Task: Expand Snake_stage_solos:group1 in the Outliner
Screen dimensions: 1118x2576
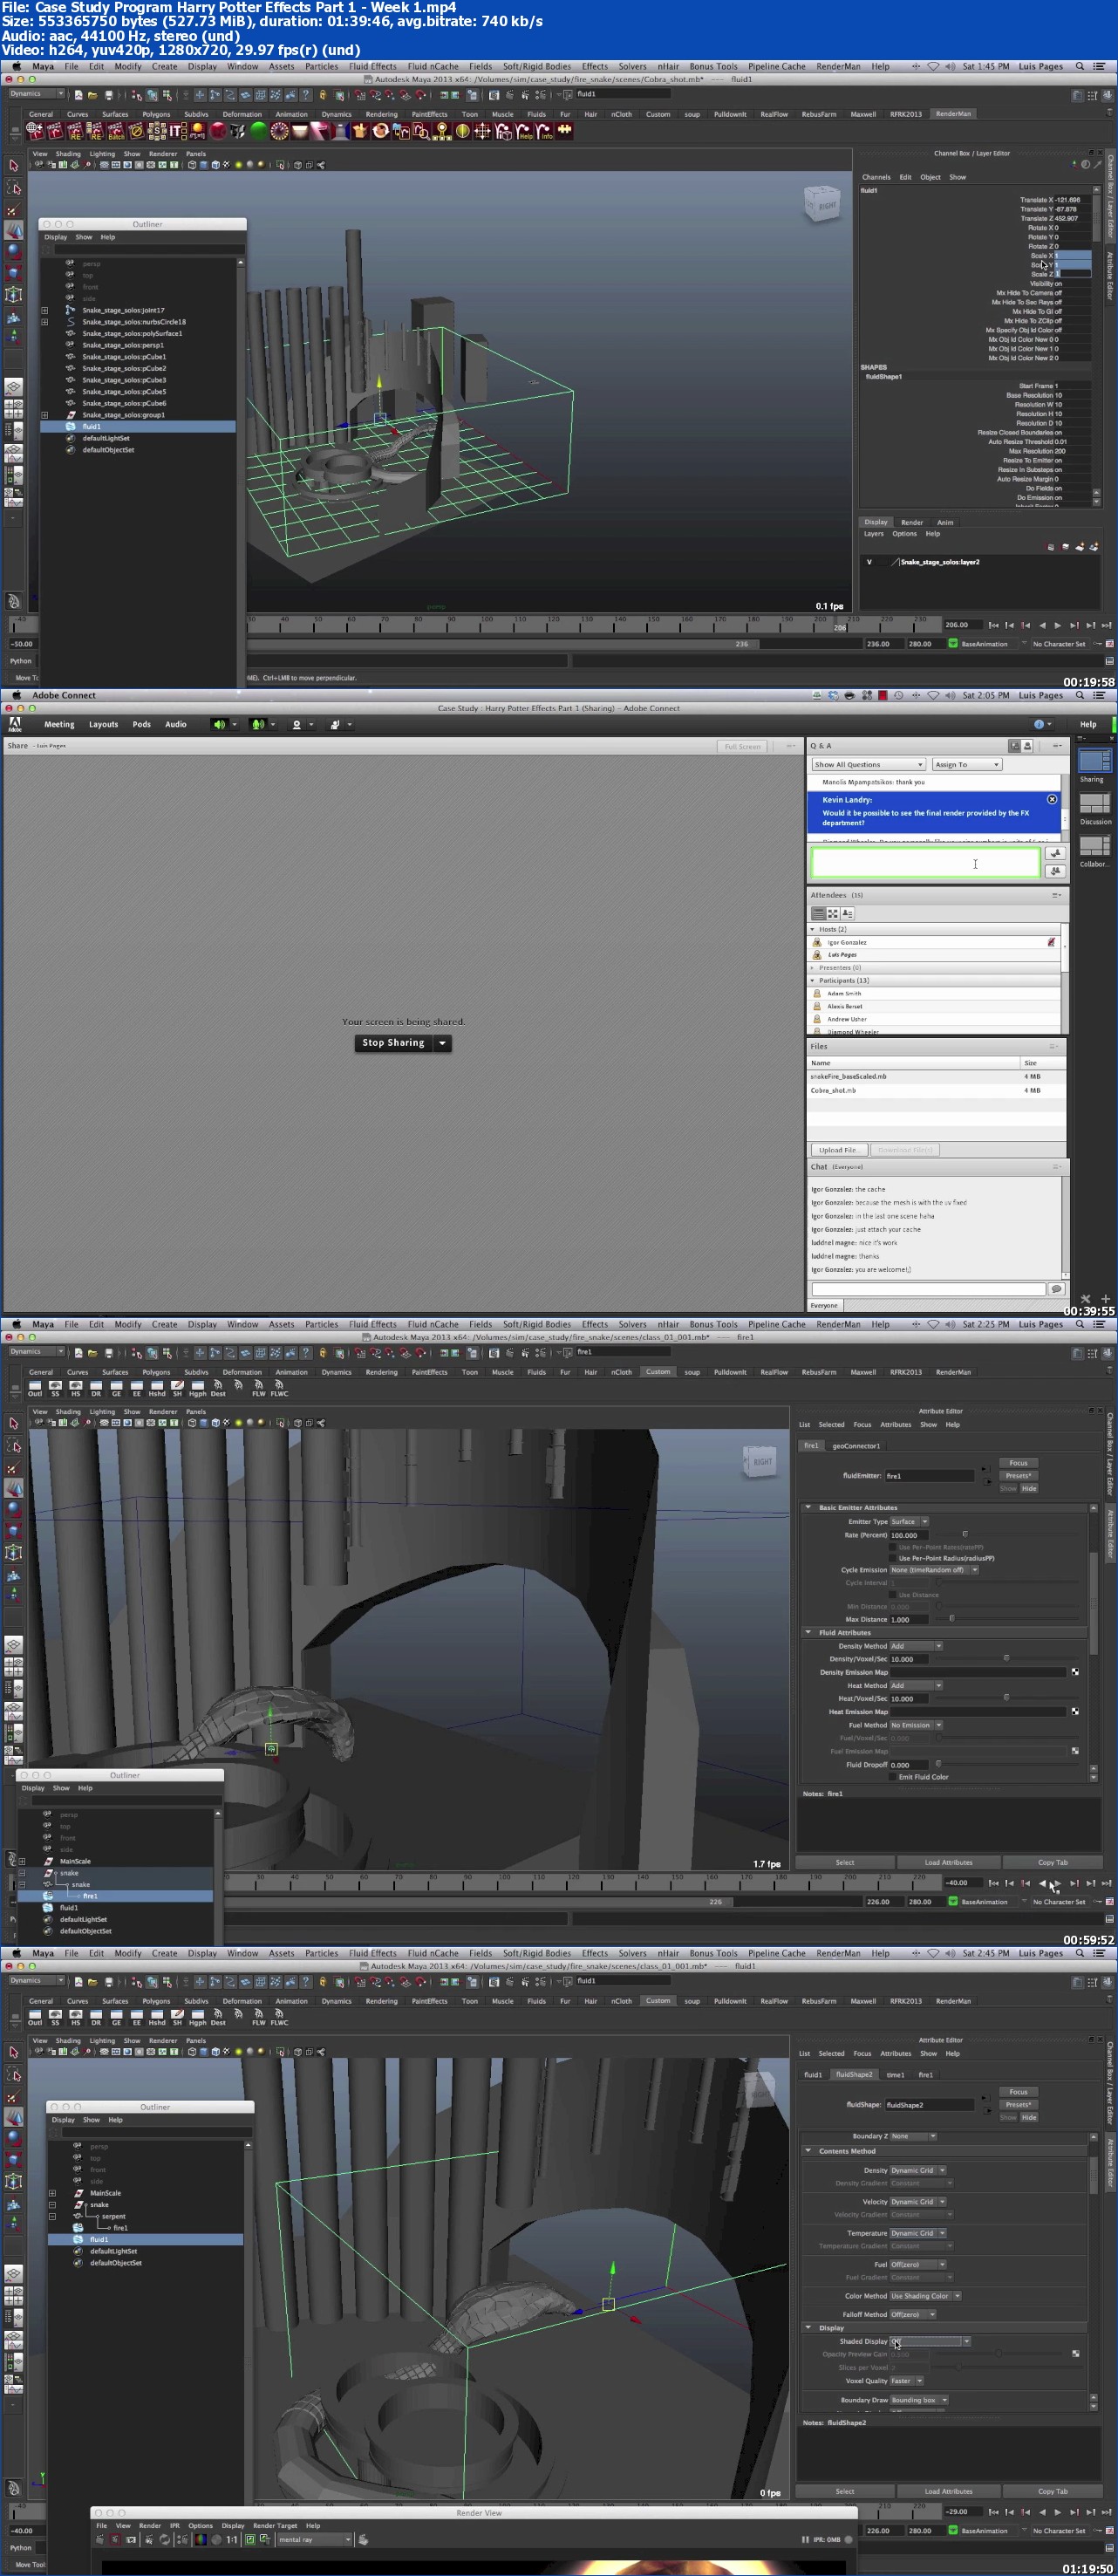Action: (44, 415)
